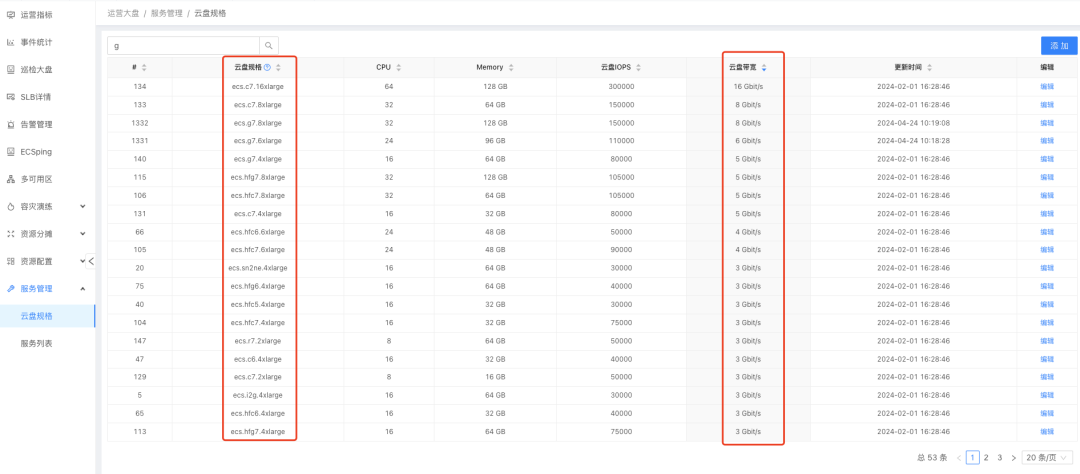Screen dimensions: 1080x474
Task: Click the 巡检大盘 sidebar icon
Action: pyautogui.click(x=10, y=70)
